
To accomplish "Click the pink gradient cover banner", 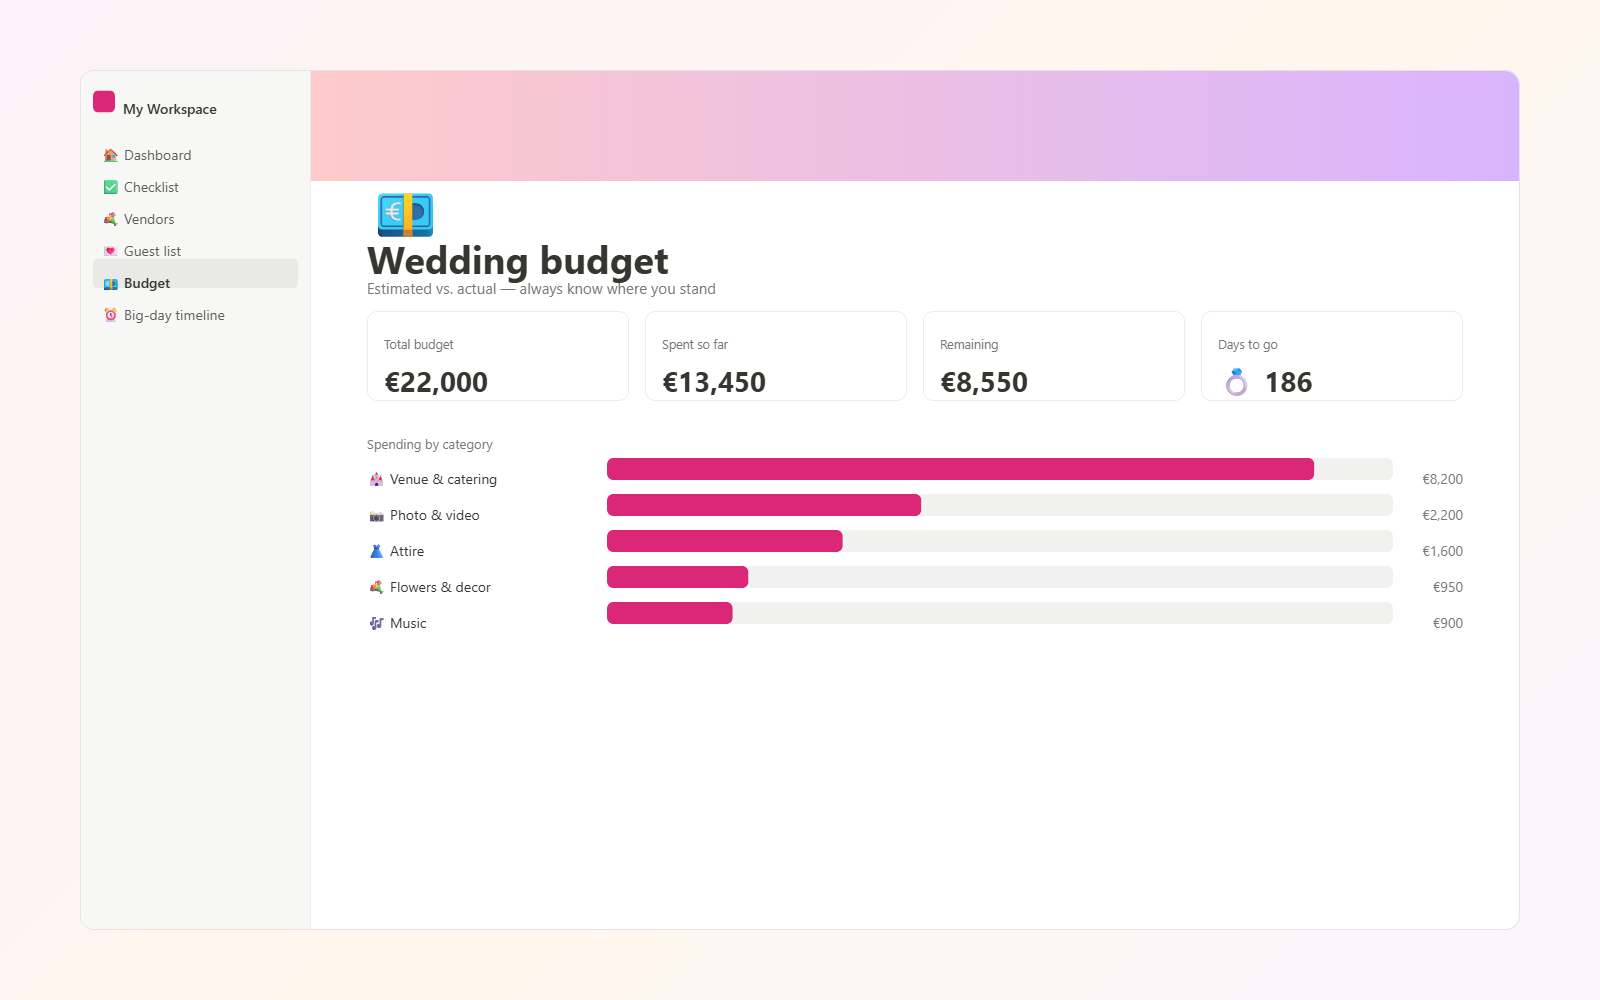I will pyautogui.click(x=915, y=126).
